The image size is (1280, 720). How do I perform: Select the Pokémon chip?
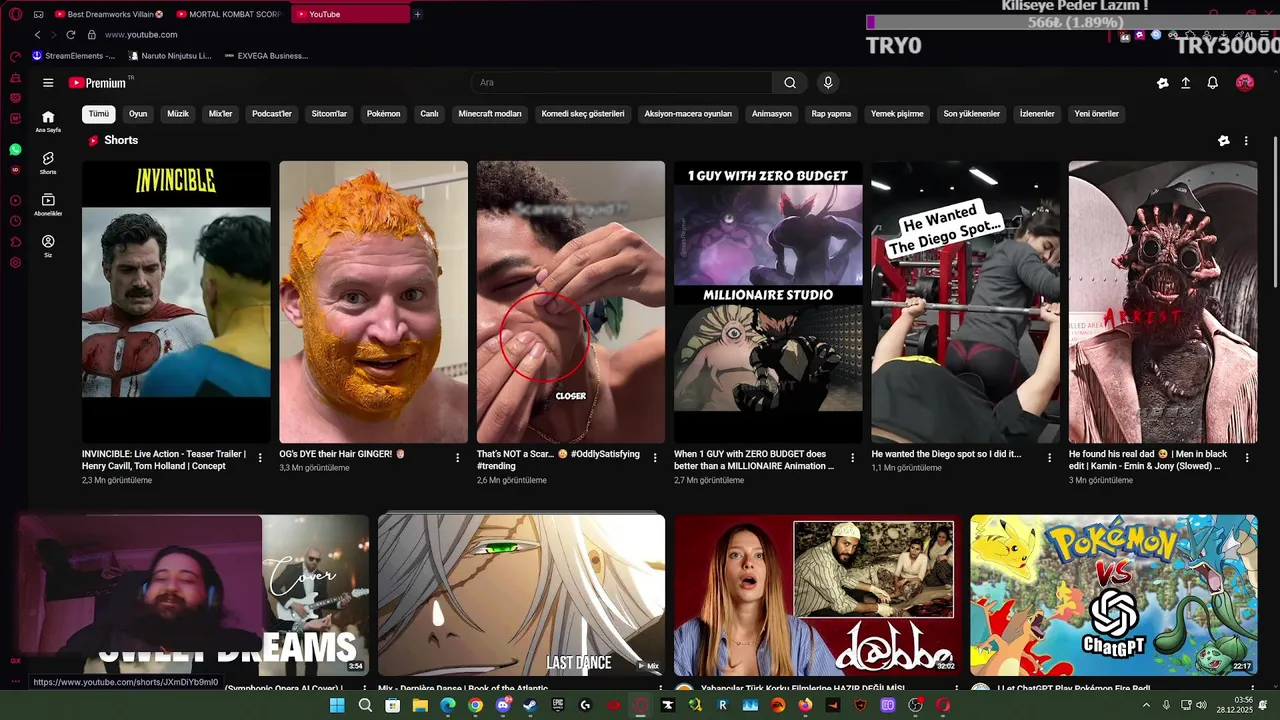383,114
